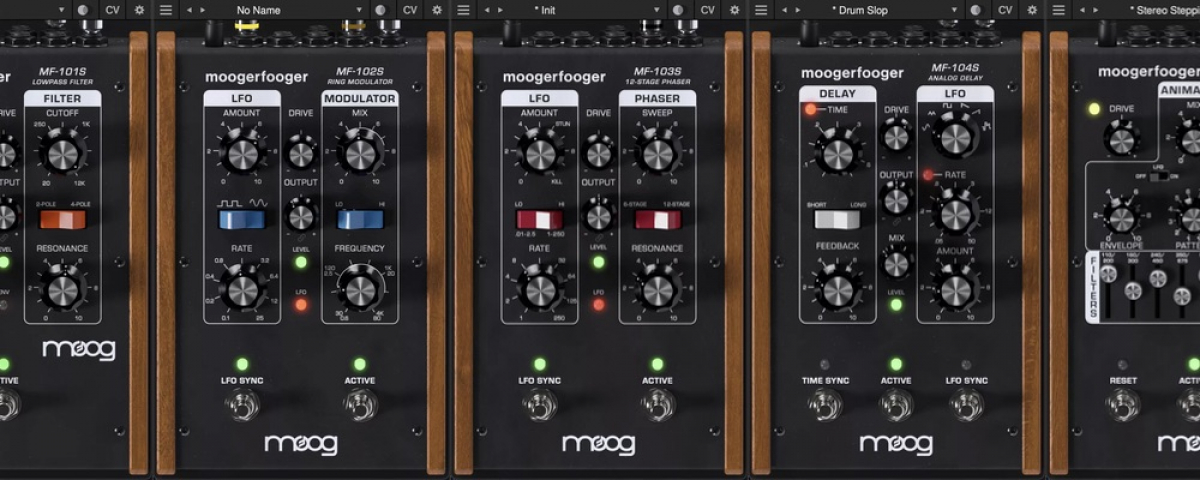Image resolution: width=1200 pixels, height=480 pixels.
Task: Open the hamburger menu of the MF-103S phaser
Action: point(464,9)
